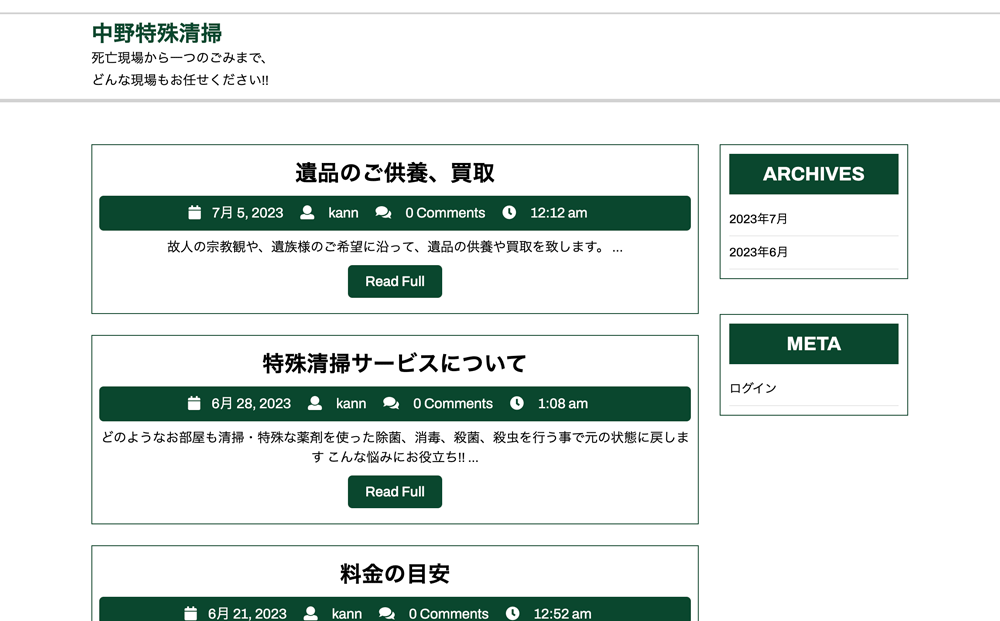
Task: Click user icon in 特殊清掃サービス post meta
Action: tap(315, 403)
